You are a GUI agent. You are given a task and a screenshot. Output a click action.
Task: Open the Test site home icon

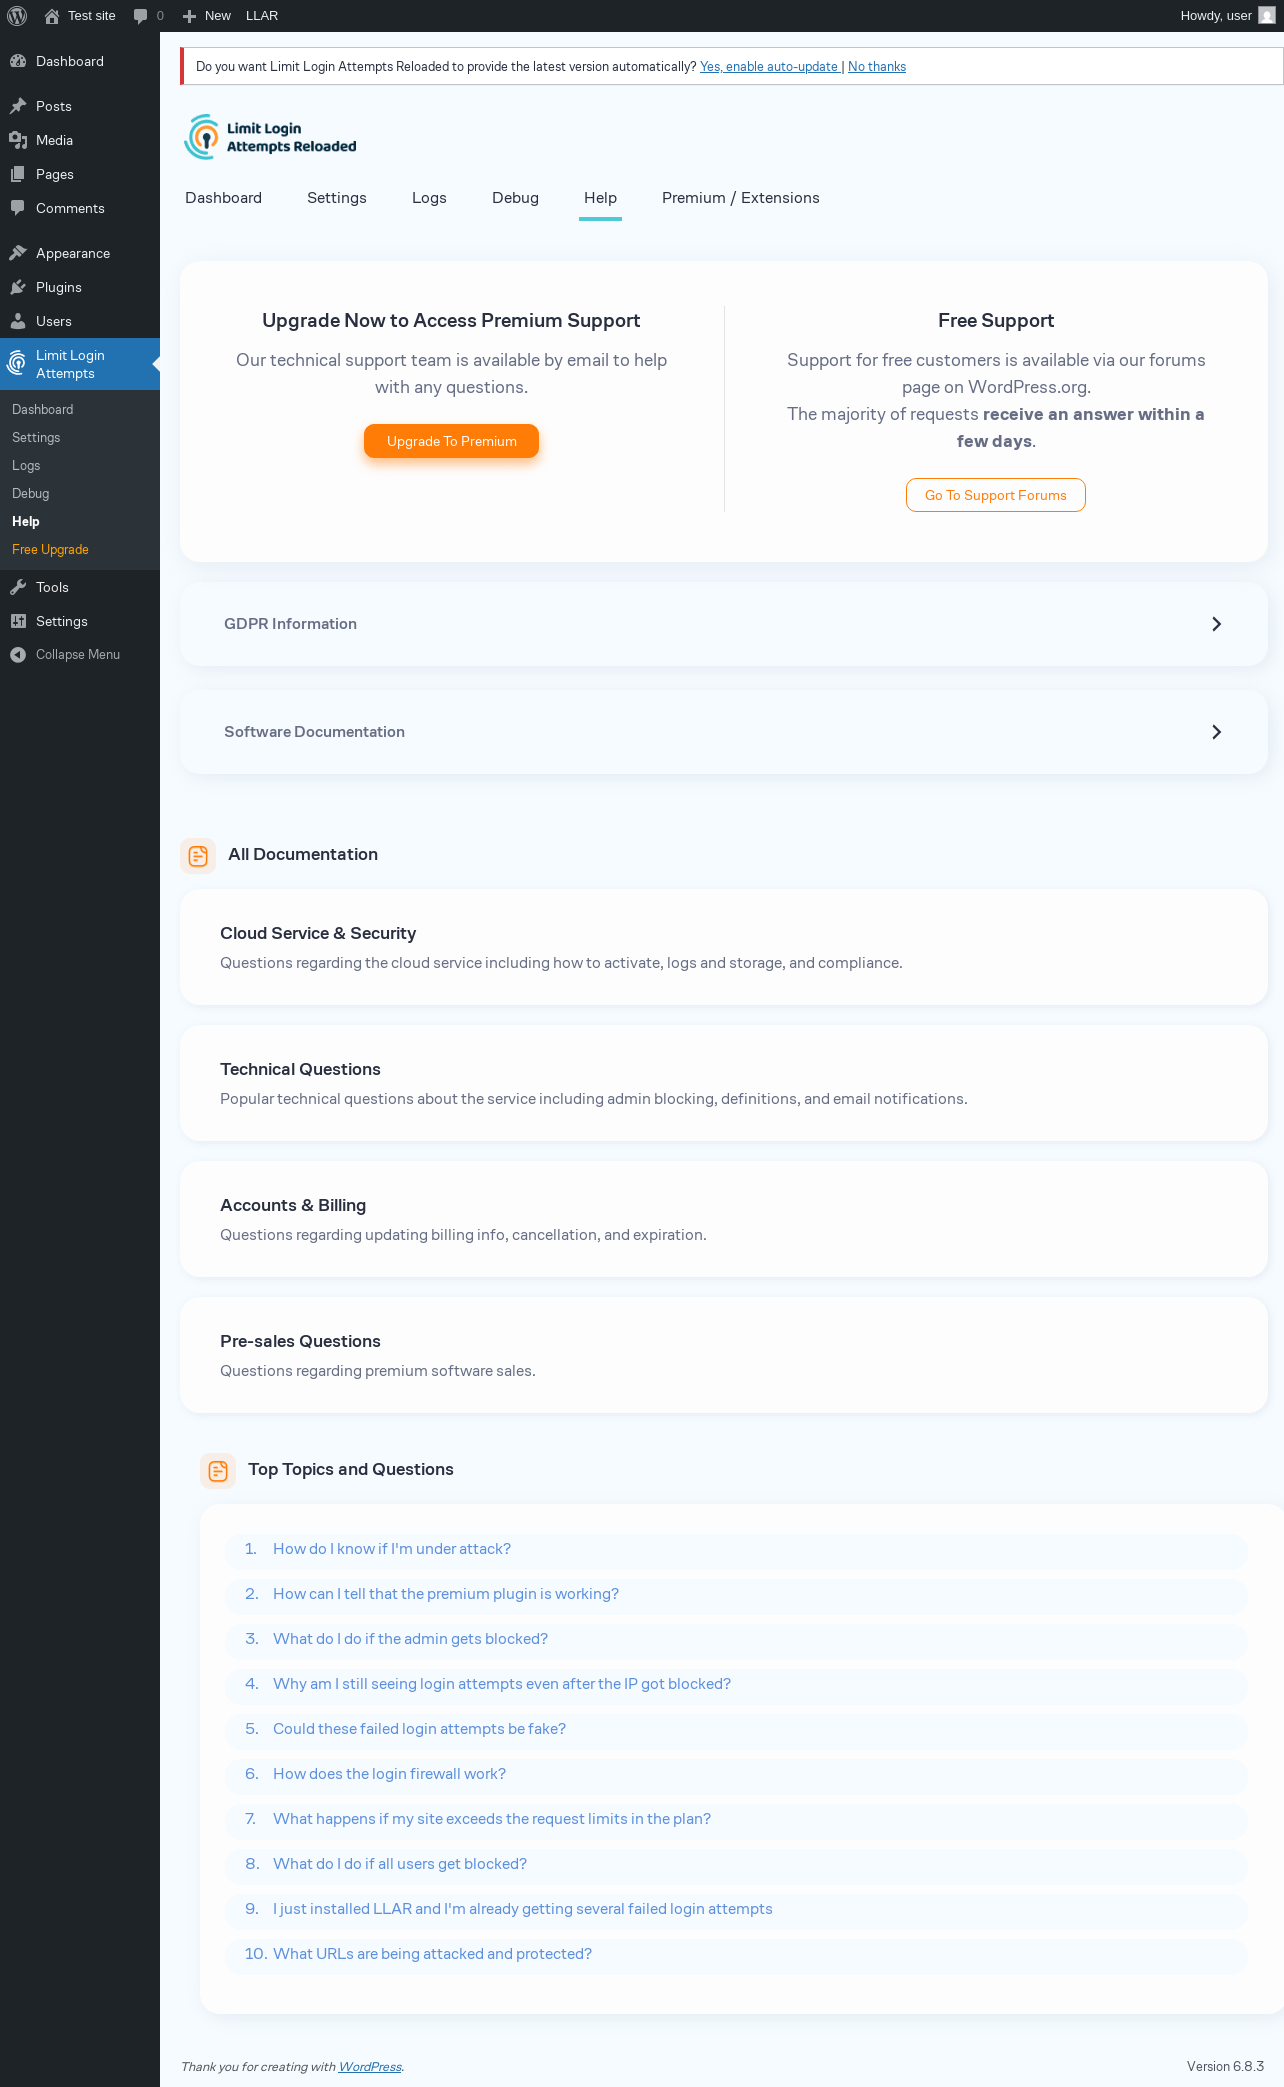pos(52,16)
